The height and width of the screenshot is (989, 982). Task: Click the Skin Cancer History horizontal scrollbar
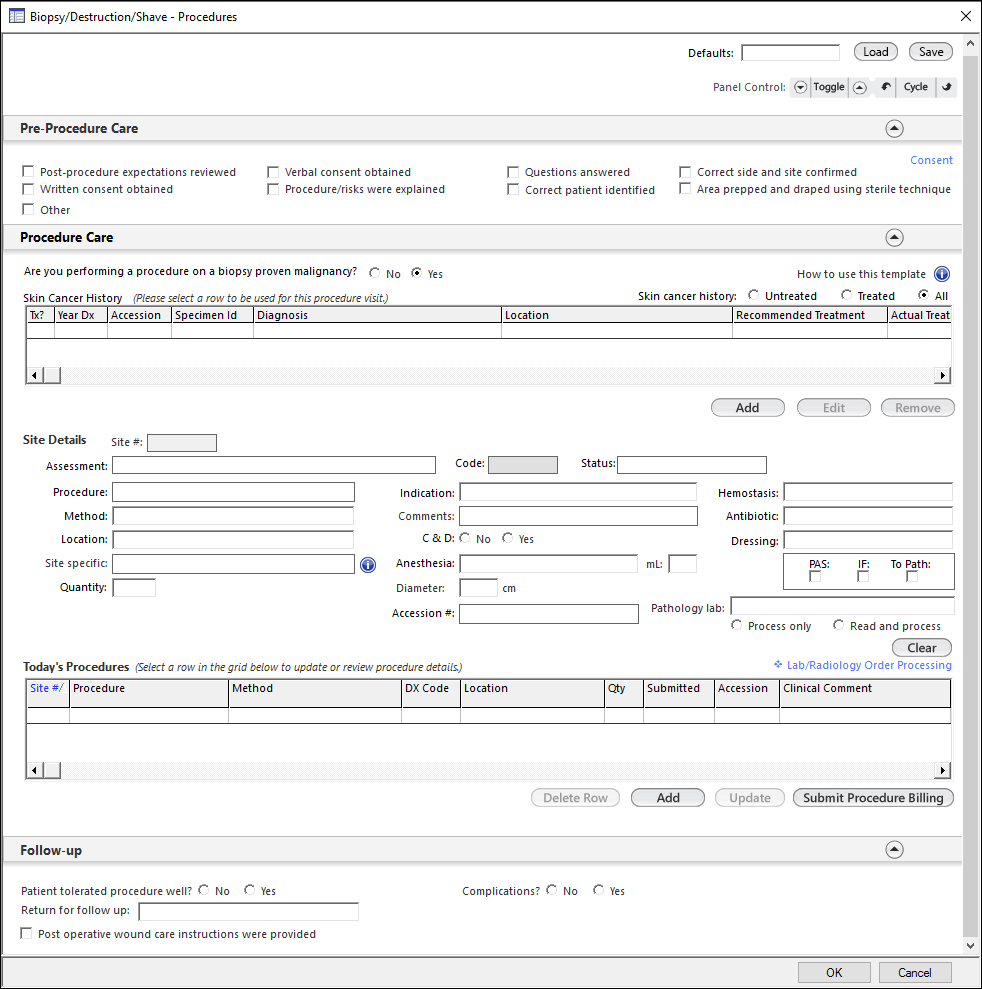tap(488, 375)
